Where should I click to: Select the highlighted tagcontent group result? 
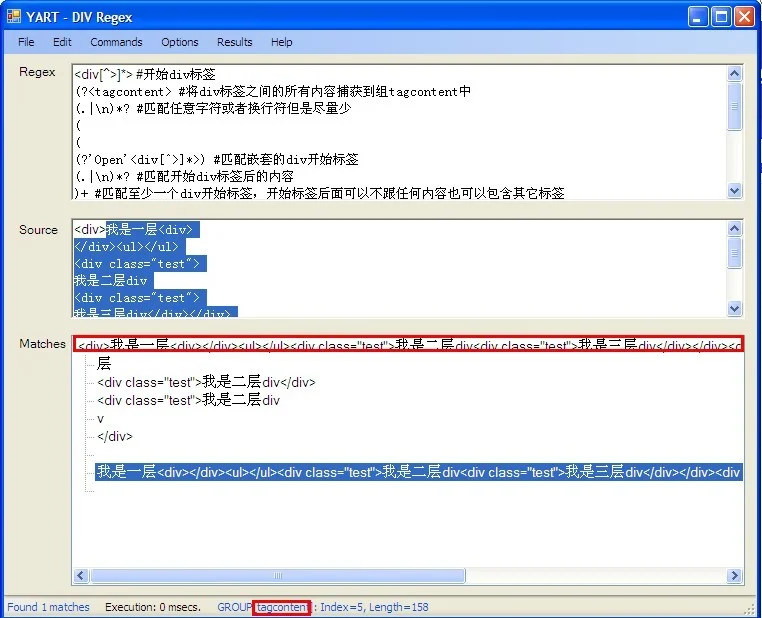pyautogui.click(x=418, y=472)
